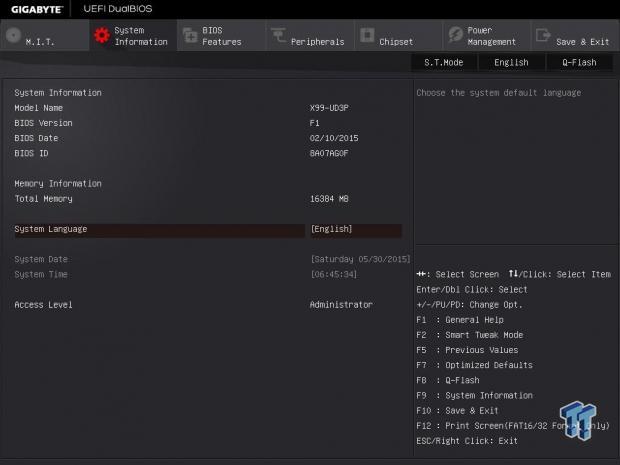Click the BIOS Features chip icon
Image resolution: width=620 pixels, height=465 pixels.
[190, 36]
